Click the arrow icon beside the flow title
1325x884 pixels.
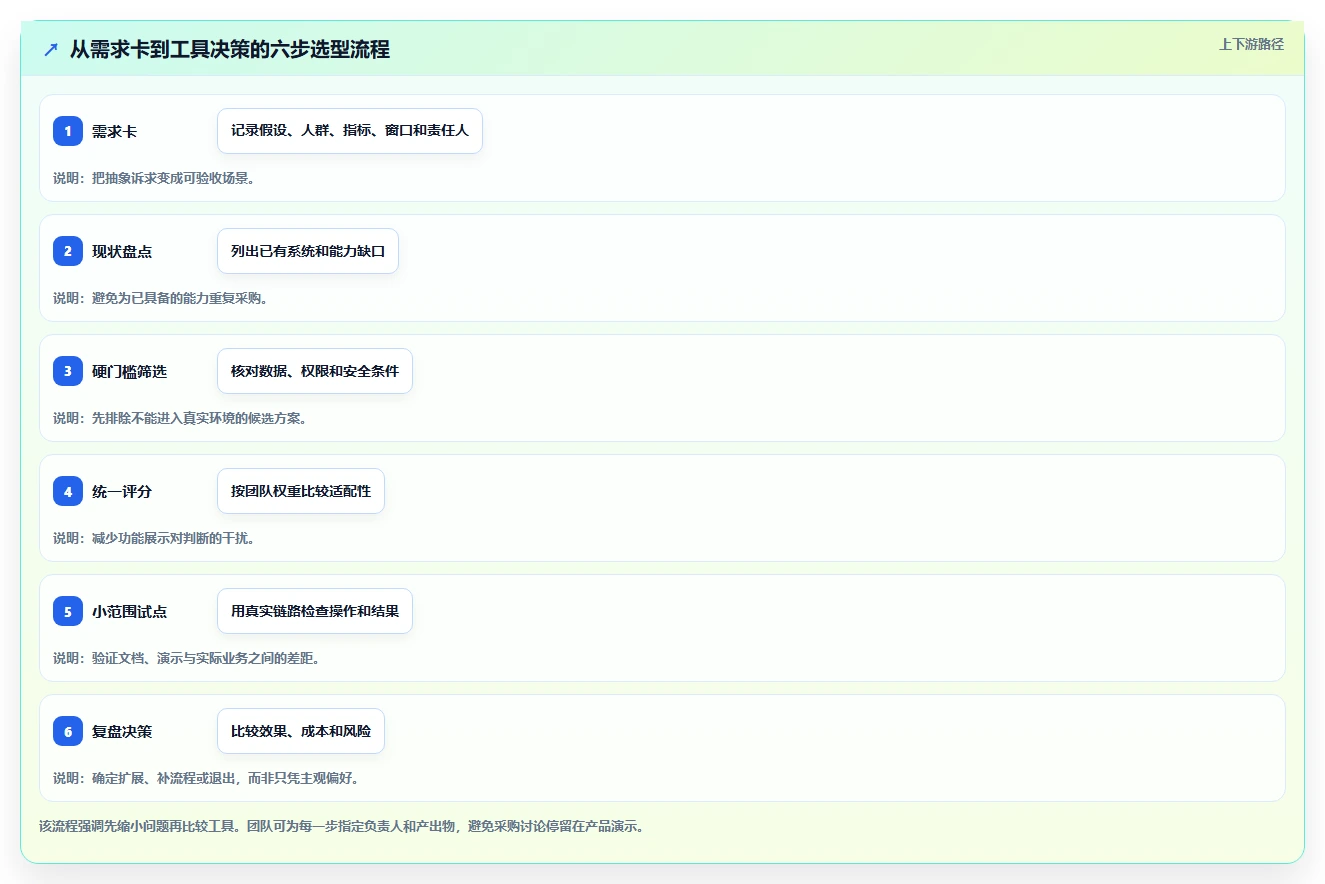[51, 49]
